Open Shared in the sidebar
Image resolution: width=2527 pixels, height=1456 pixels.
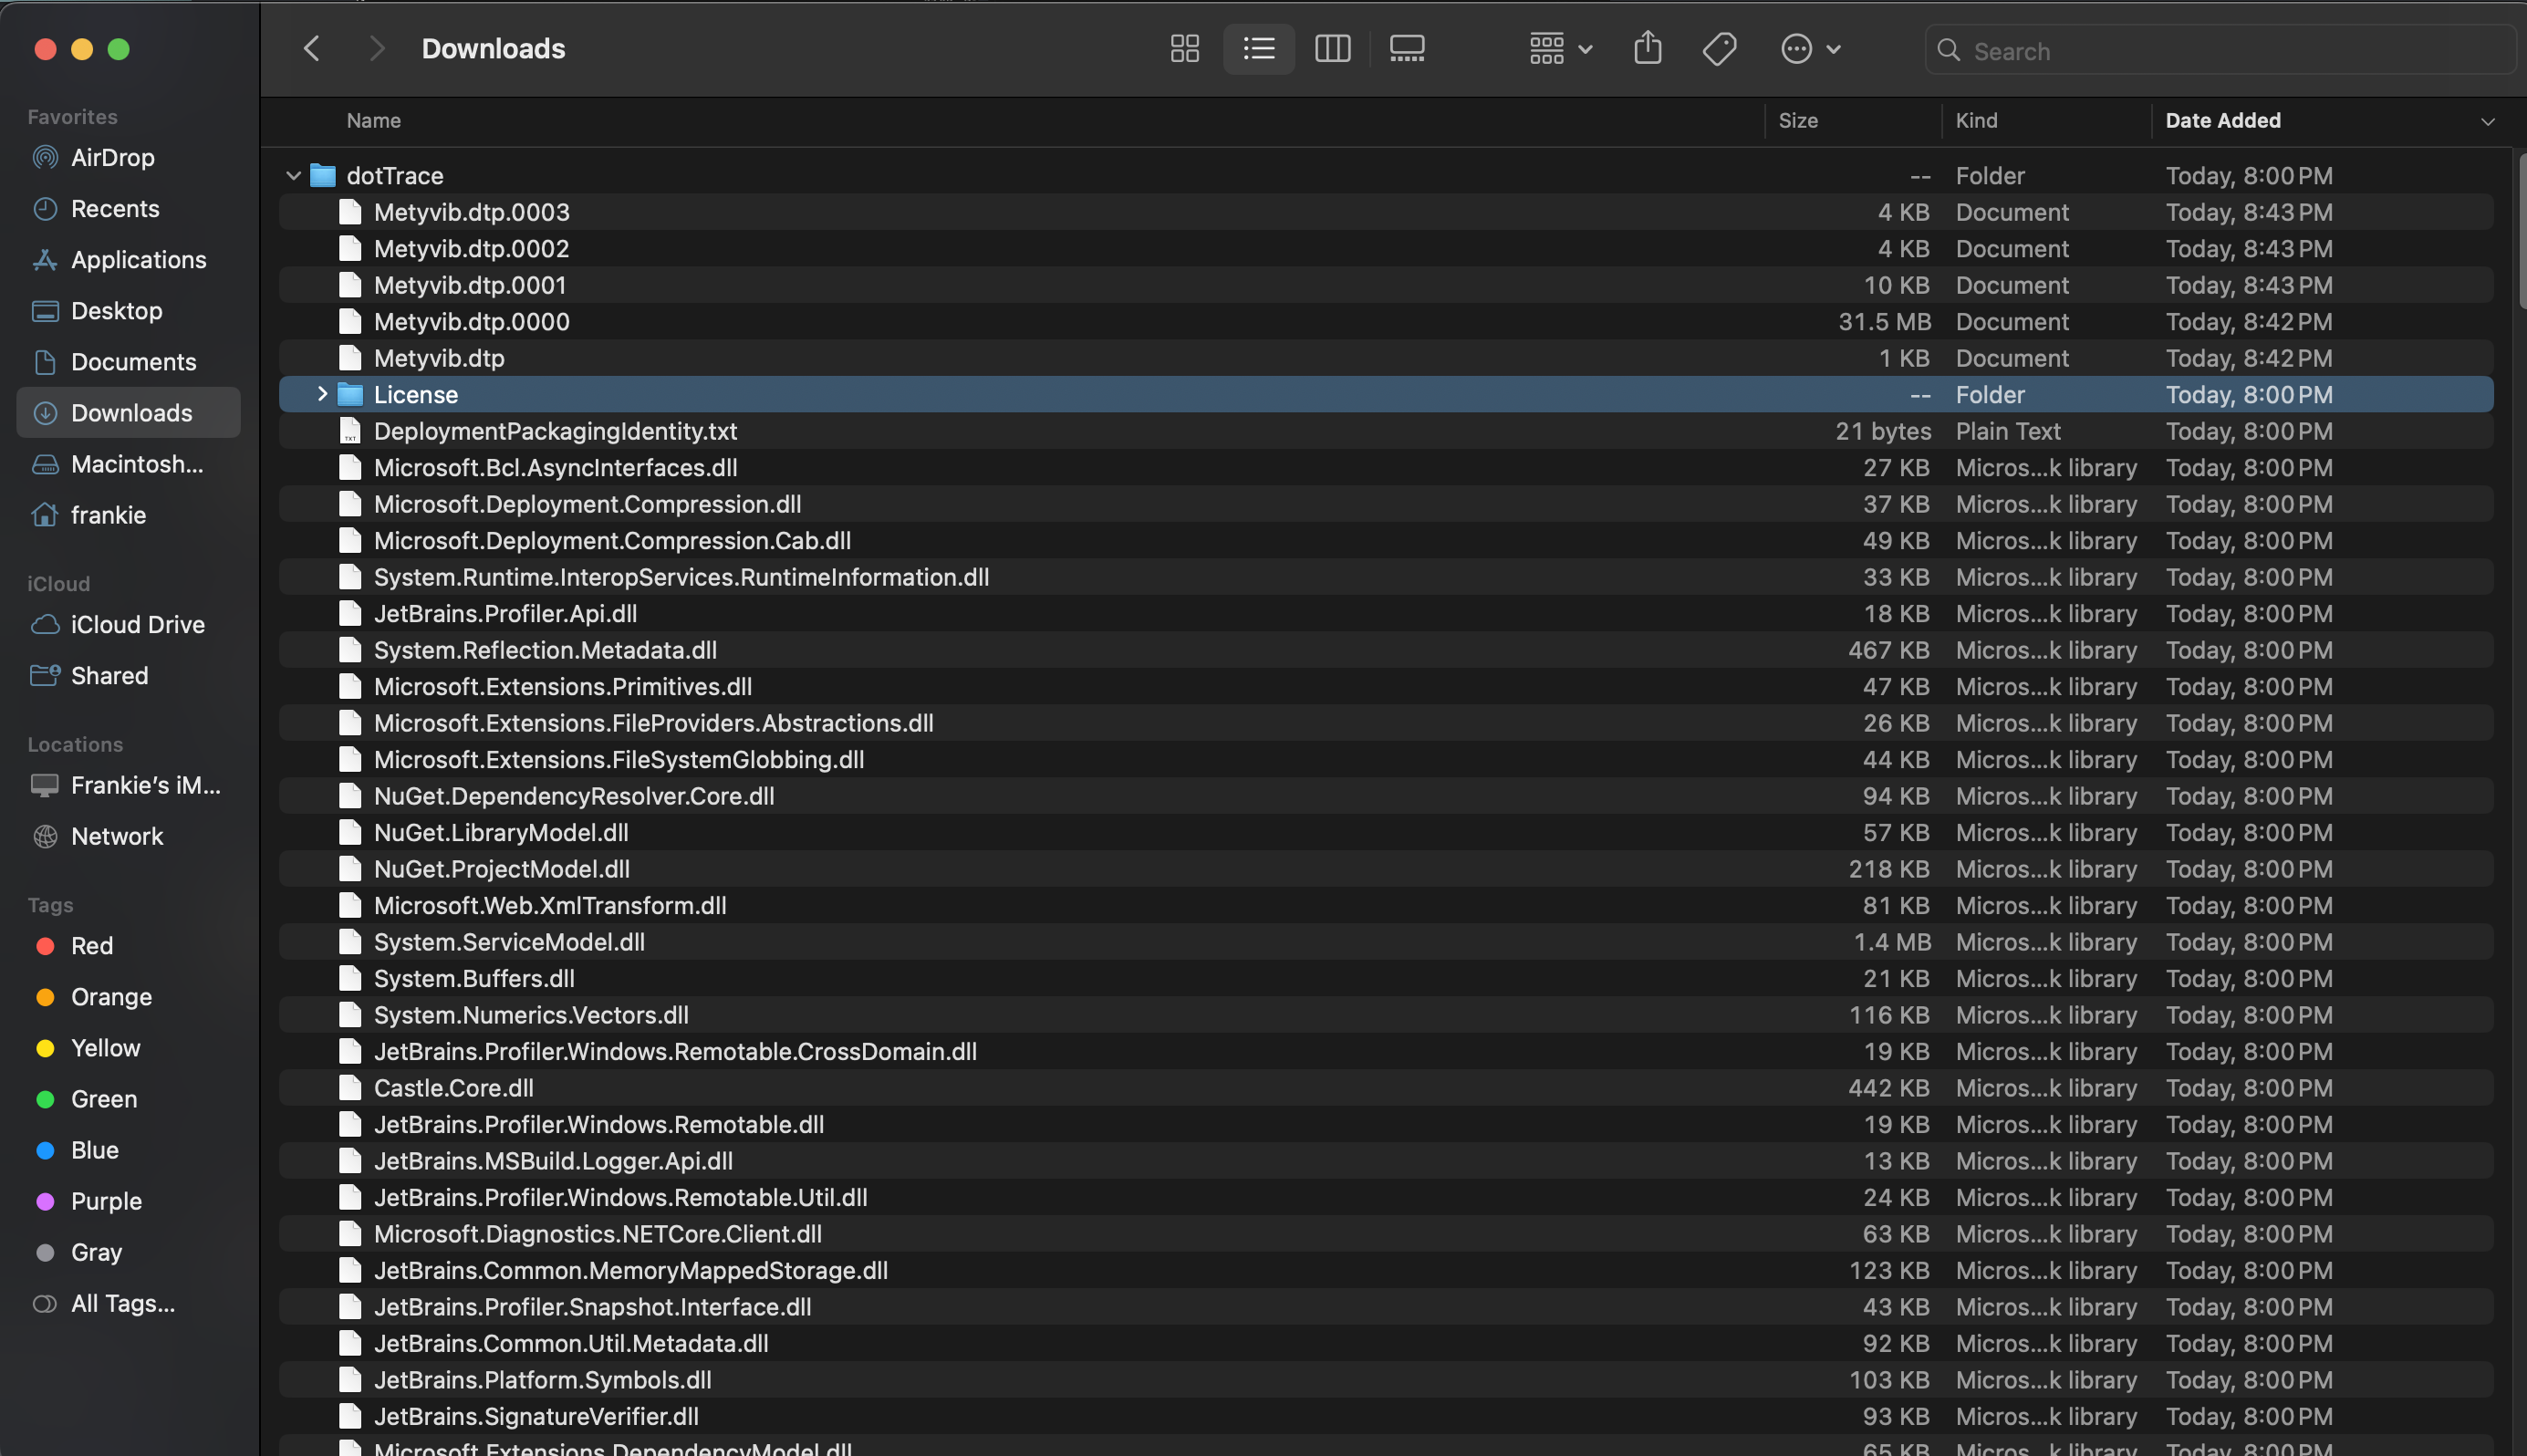tap(128, 675)
